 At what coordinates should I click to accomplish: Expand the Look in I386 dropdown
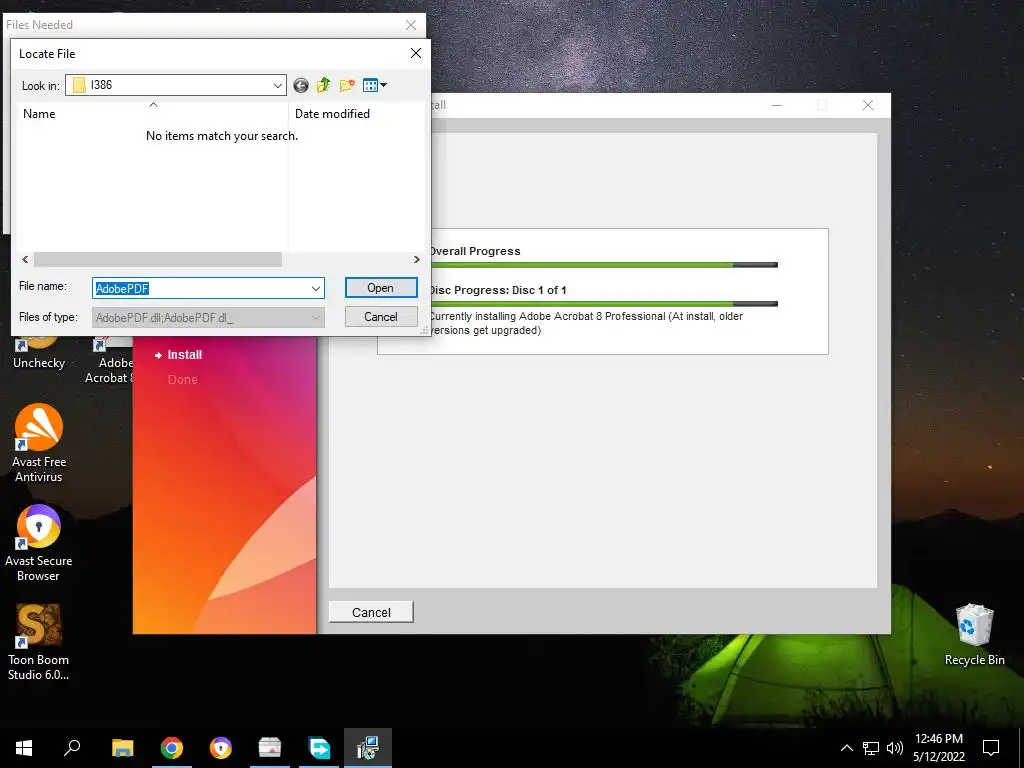coord(278,86)
